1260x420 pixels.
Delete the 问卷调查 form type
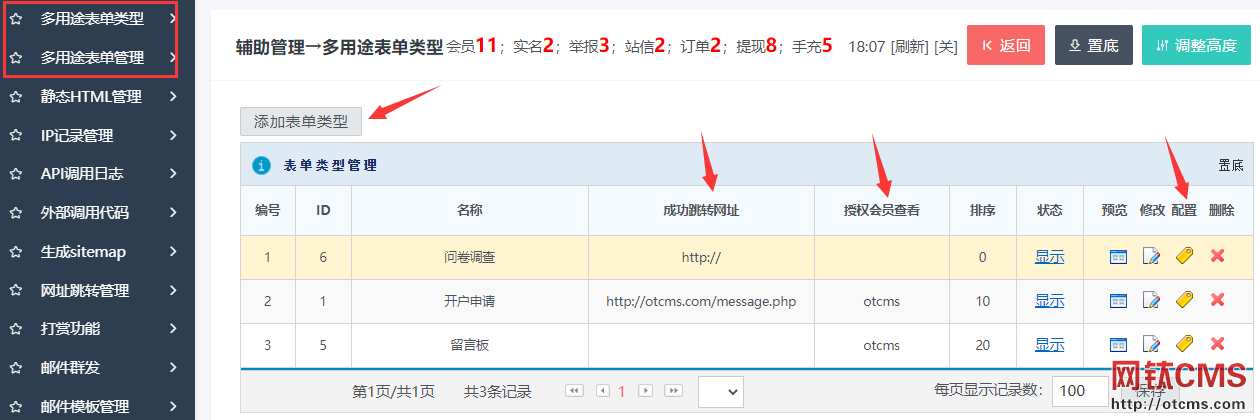coord(1217,257)
